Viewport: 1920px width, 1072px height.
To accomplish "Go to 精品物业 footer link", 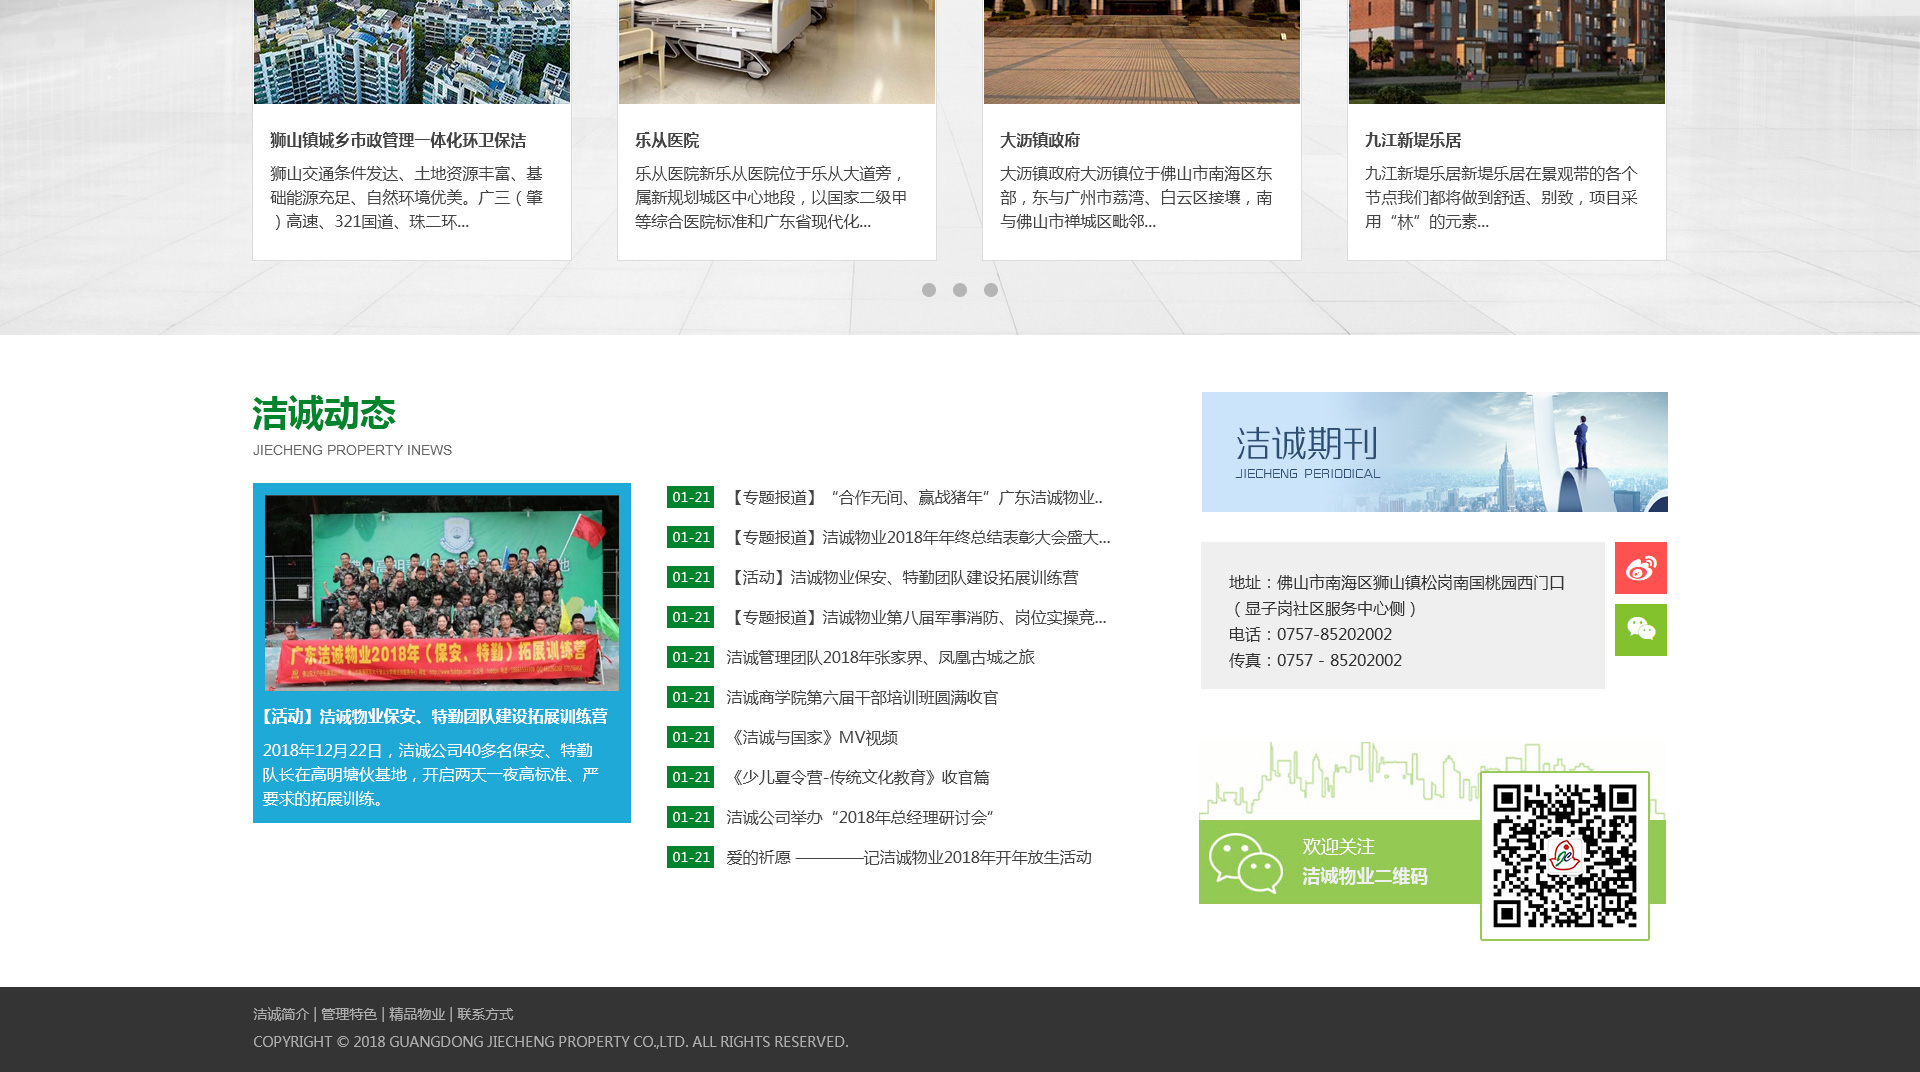I will coord(417,1014).
